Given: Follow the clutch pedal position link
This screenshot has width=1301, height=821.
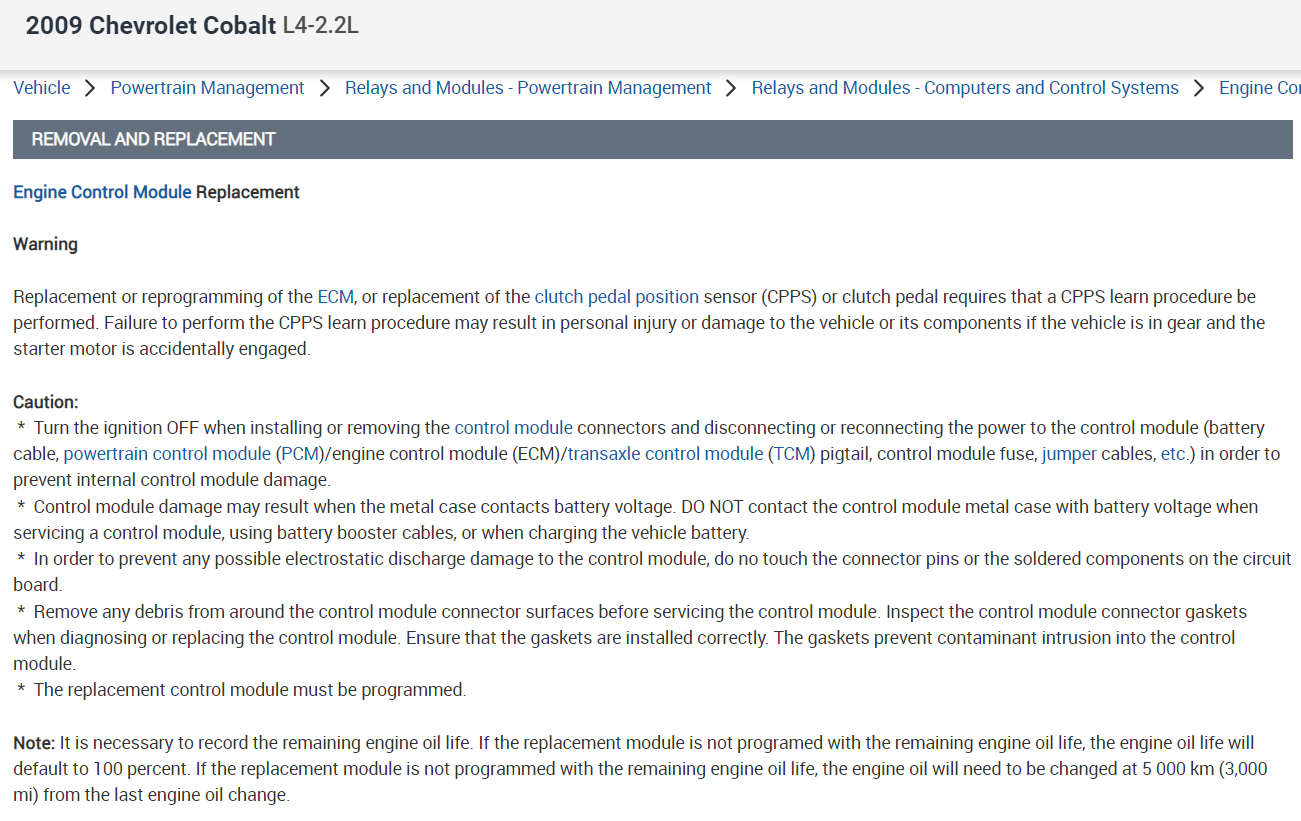Looking at the screenshot, I should point(617,297).
